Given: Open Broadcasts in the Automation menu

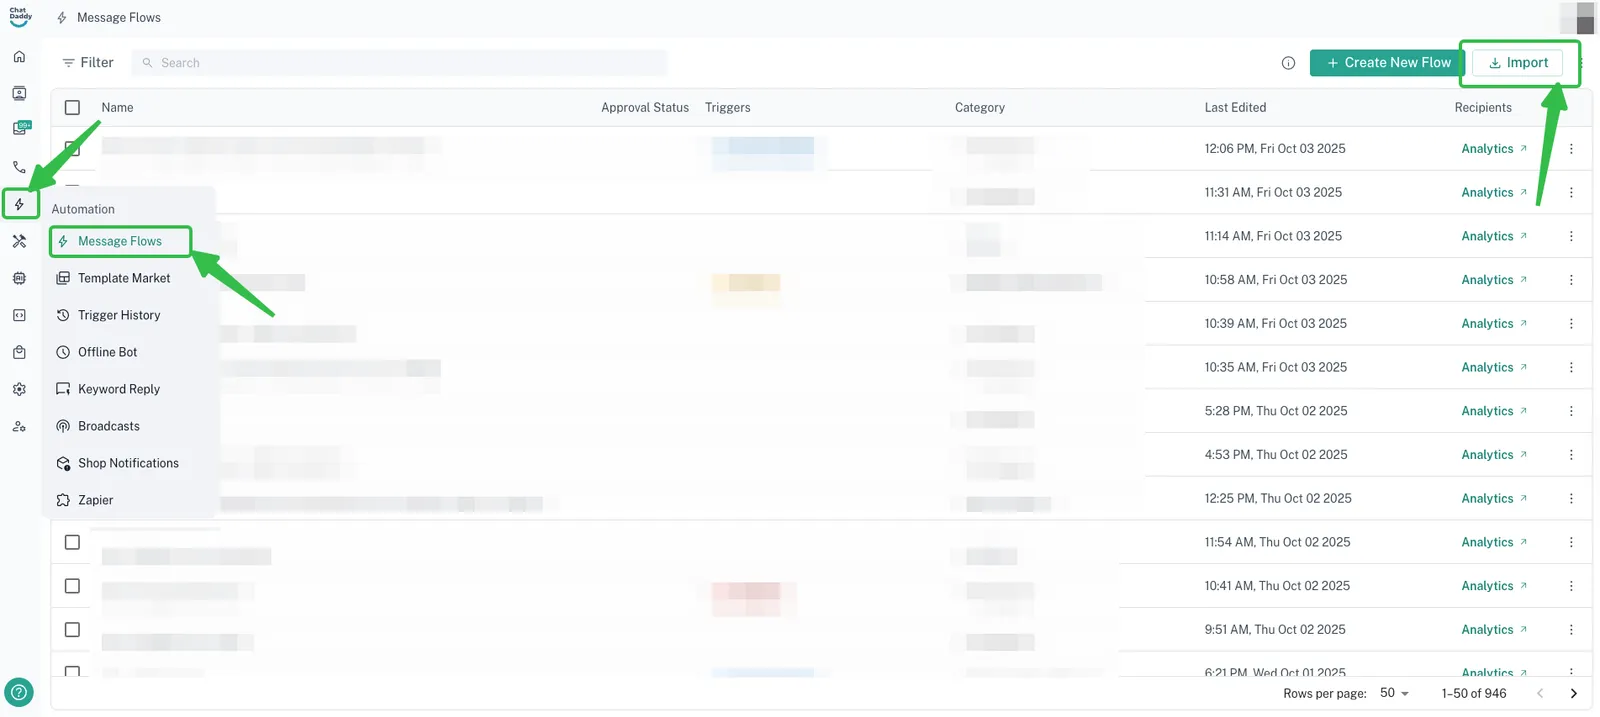Looking at the screenshot, I should click(109, 426).
